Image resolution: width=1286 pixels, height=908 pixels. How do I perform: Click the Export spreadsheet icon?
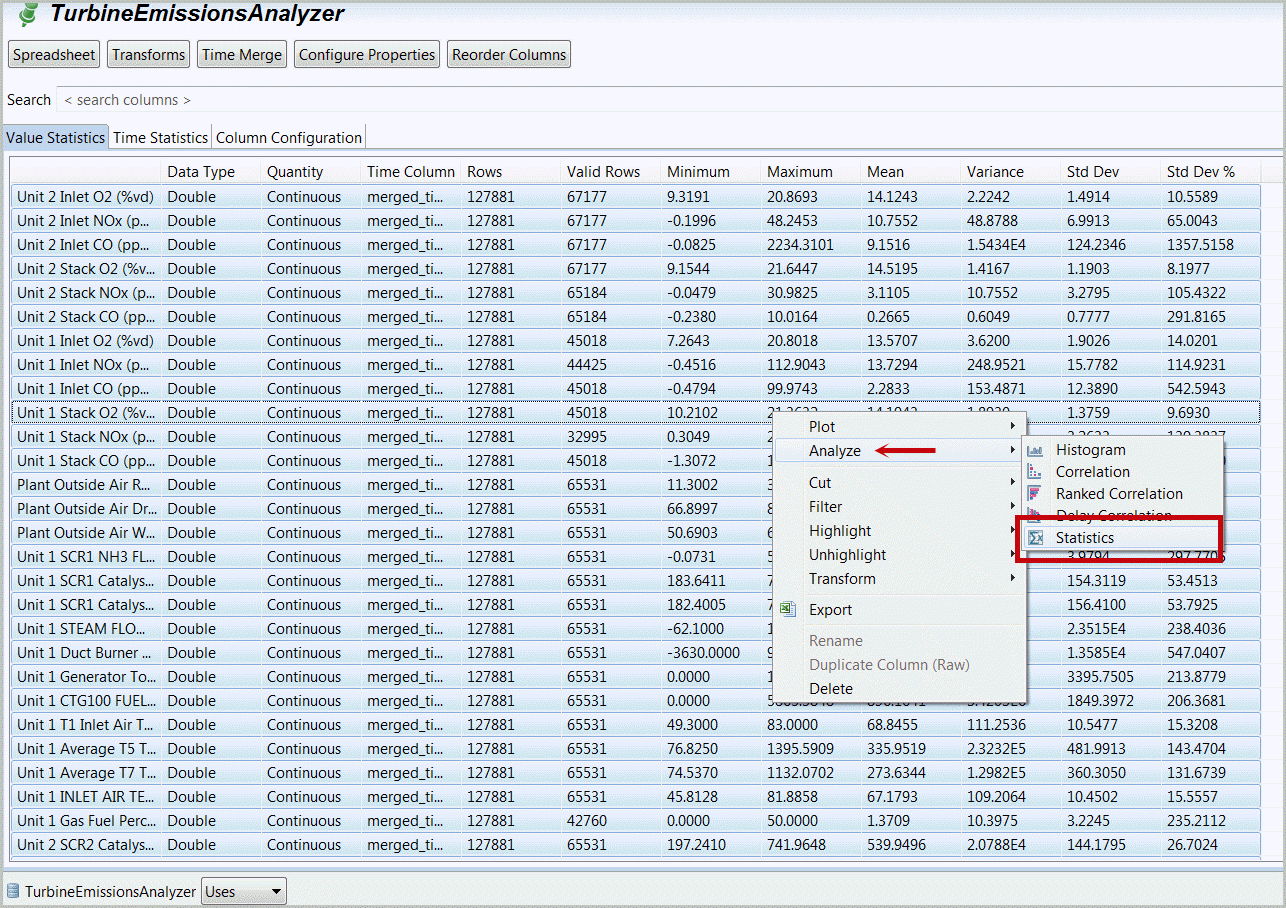click(x=788, y=610)
